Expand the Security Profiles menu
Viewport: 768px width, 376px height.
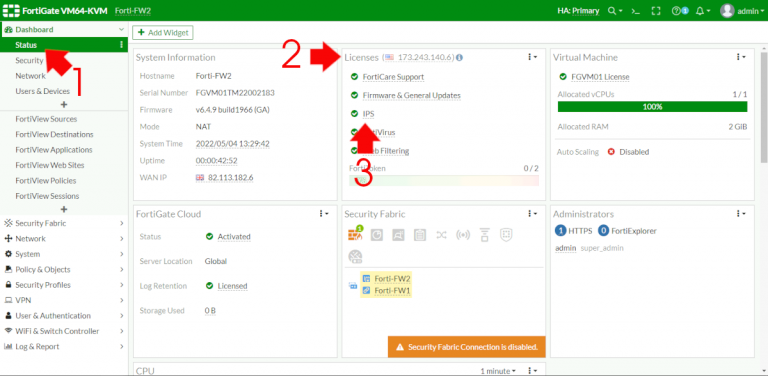tap(64, 285)
